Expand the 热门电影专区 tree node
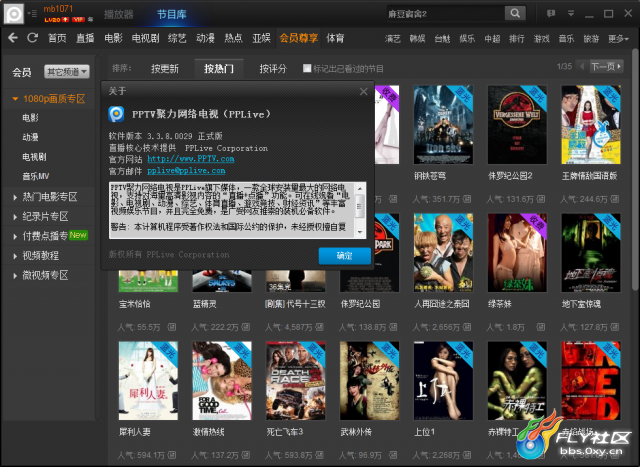 coord(15,197)
